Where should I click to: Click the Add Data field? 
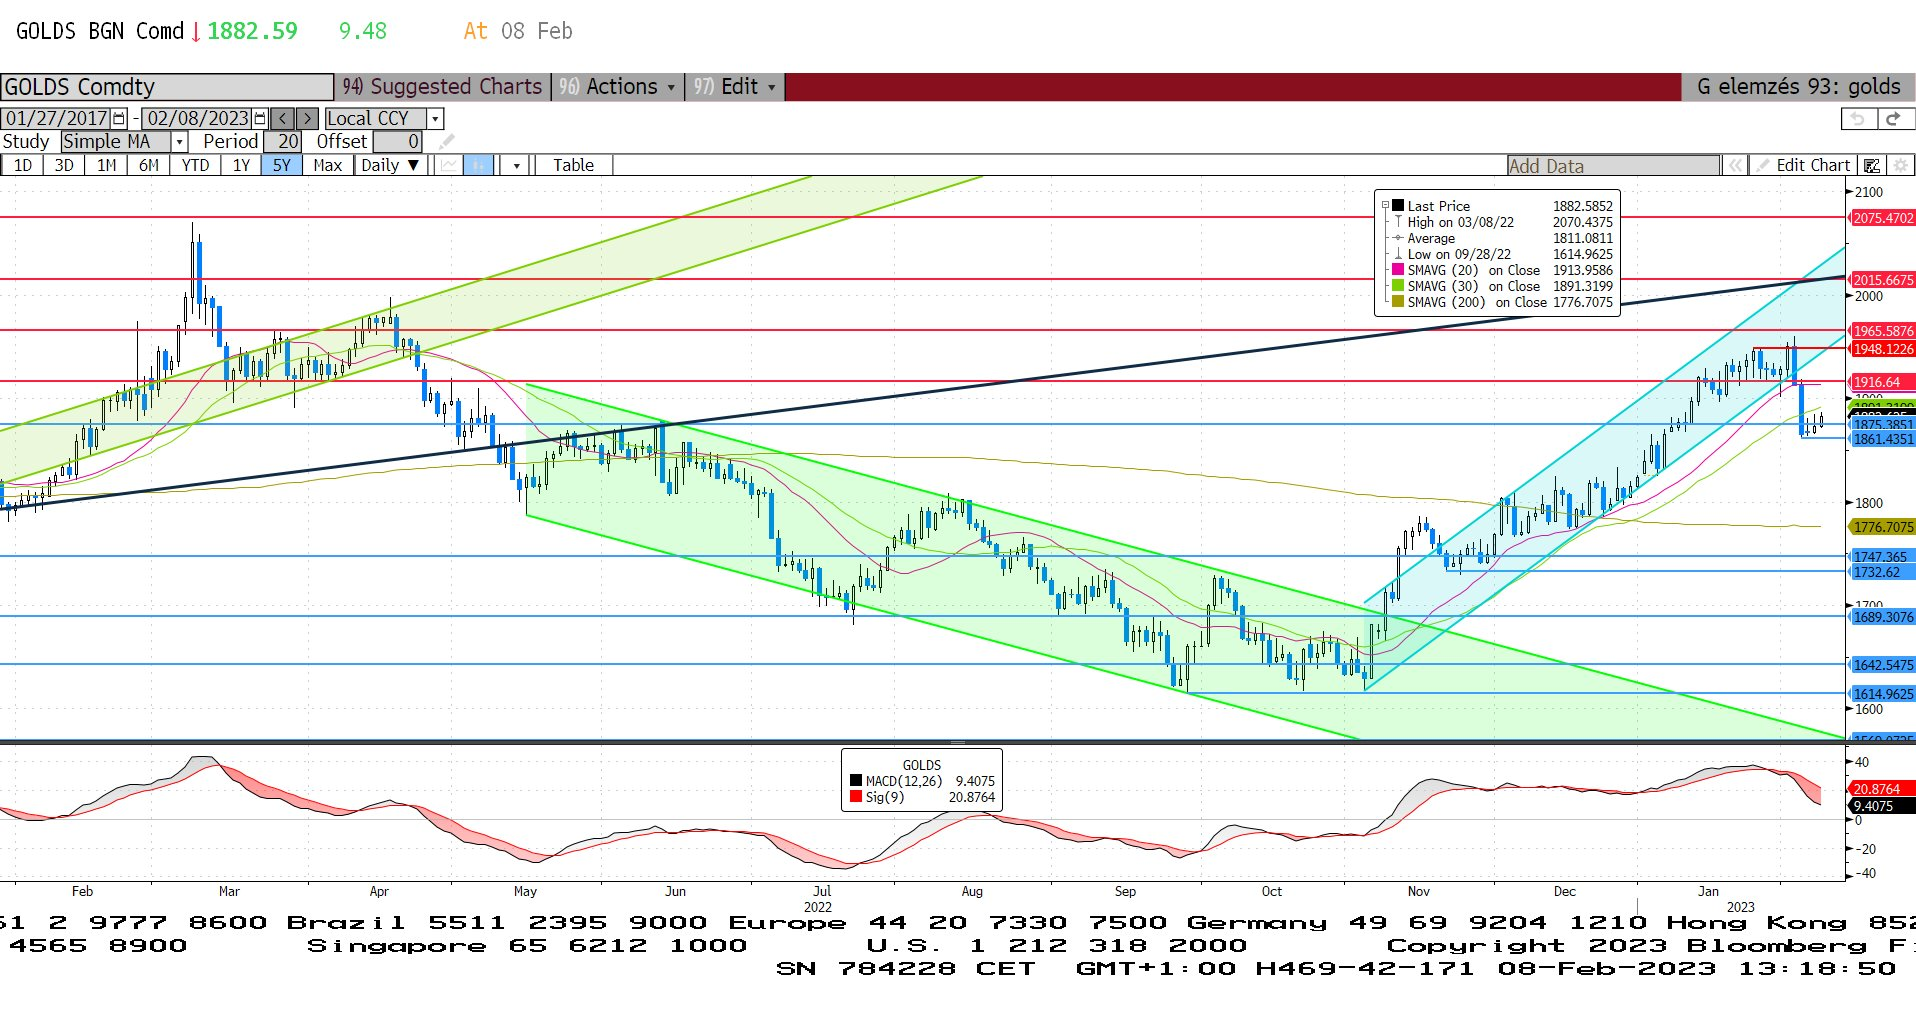pos(1613,165)
